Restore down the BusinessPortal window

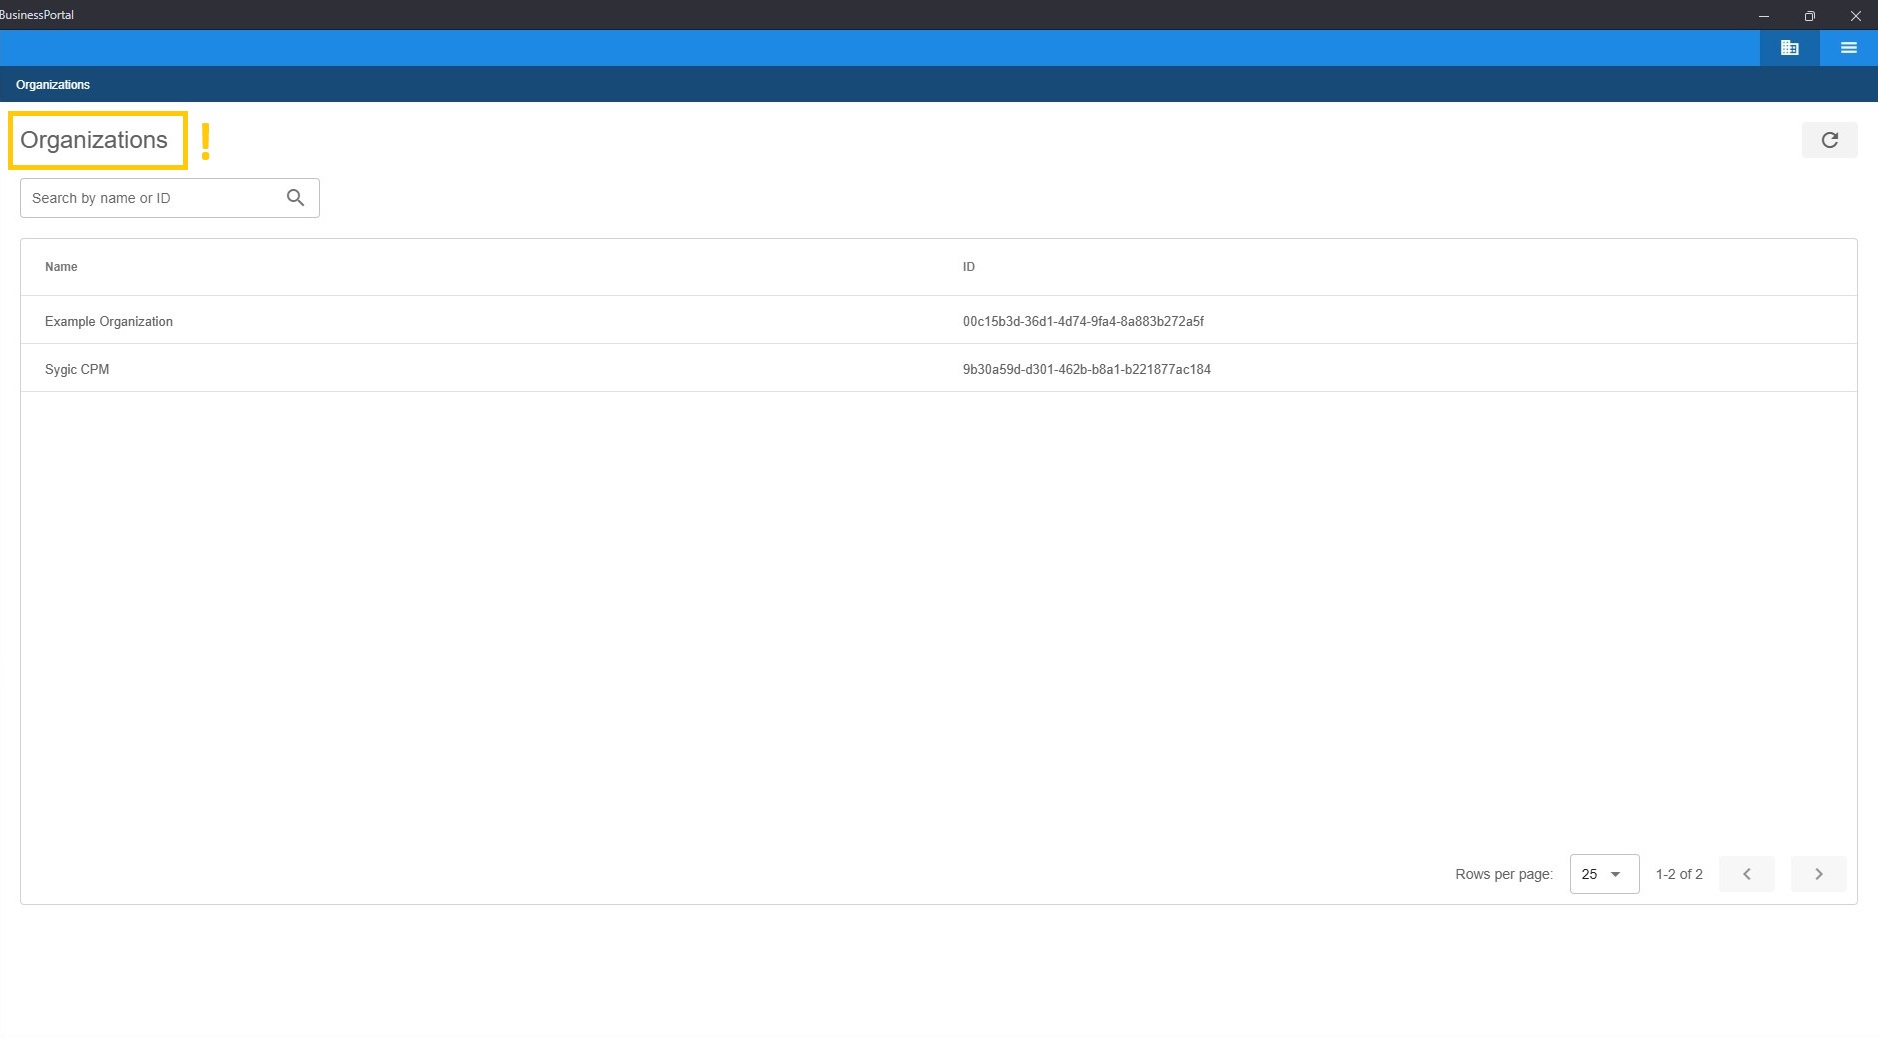click(x=1809, y=15)
